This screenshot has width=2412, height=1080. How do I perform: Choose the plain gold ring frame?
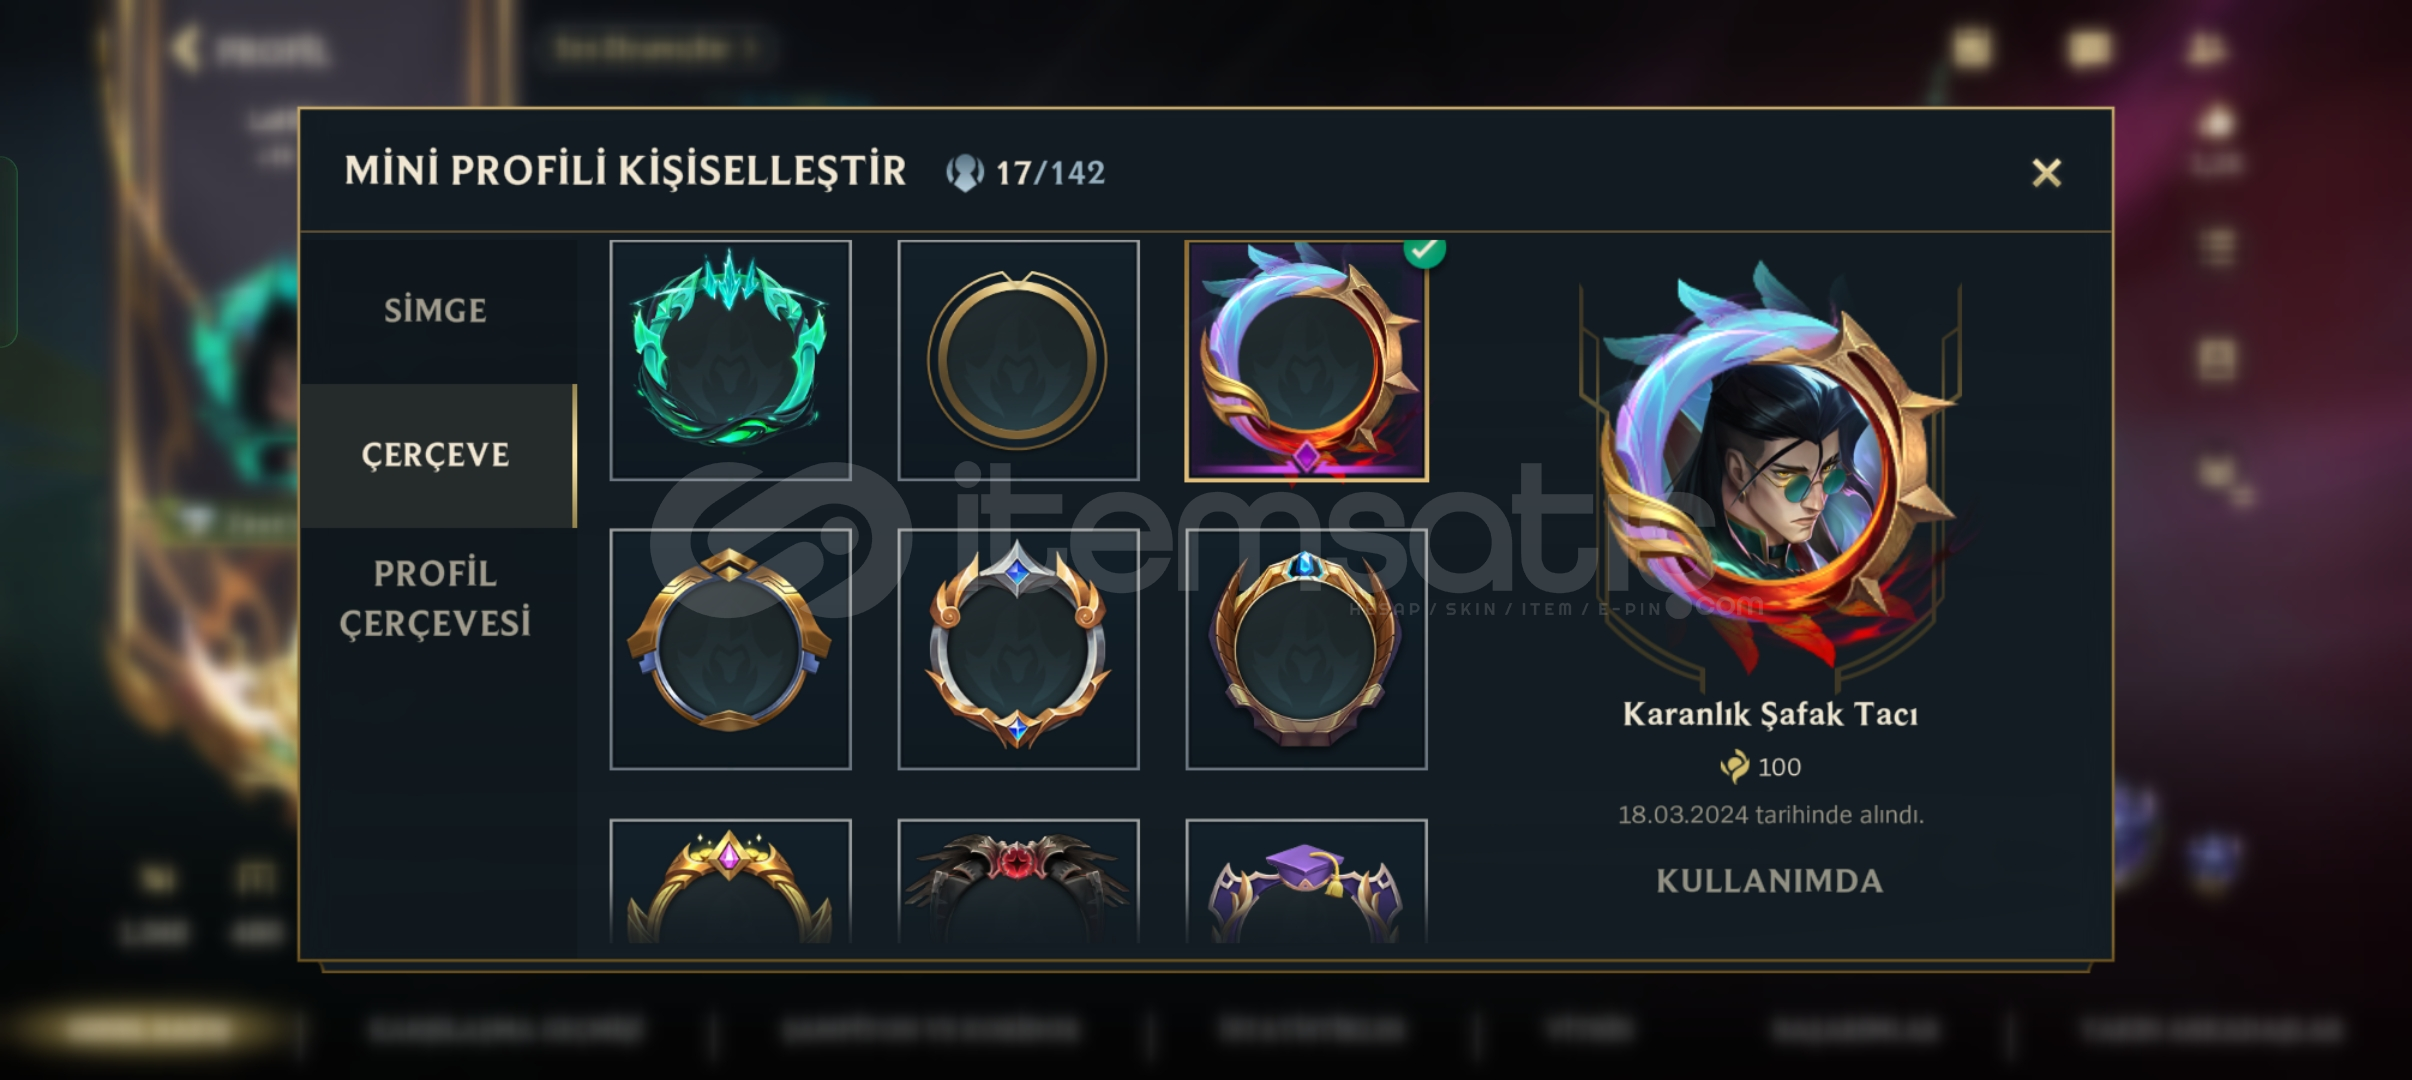coord(1018,360)
